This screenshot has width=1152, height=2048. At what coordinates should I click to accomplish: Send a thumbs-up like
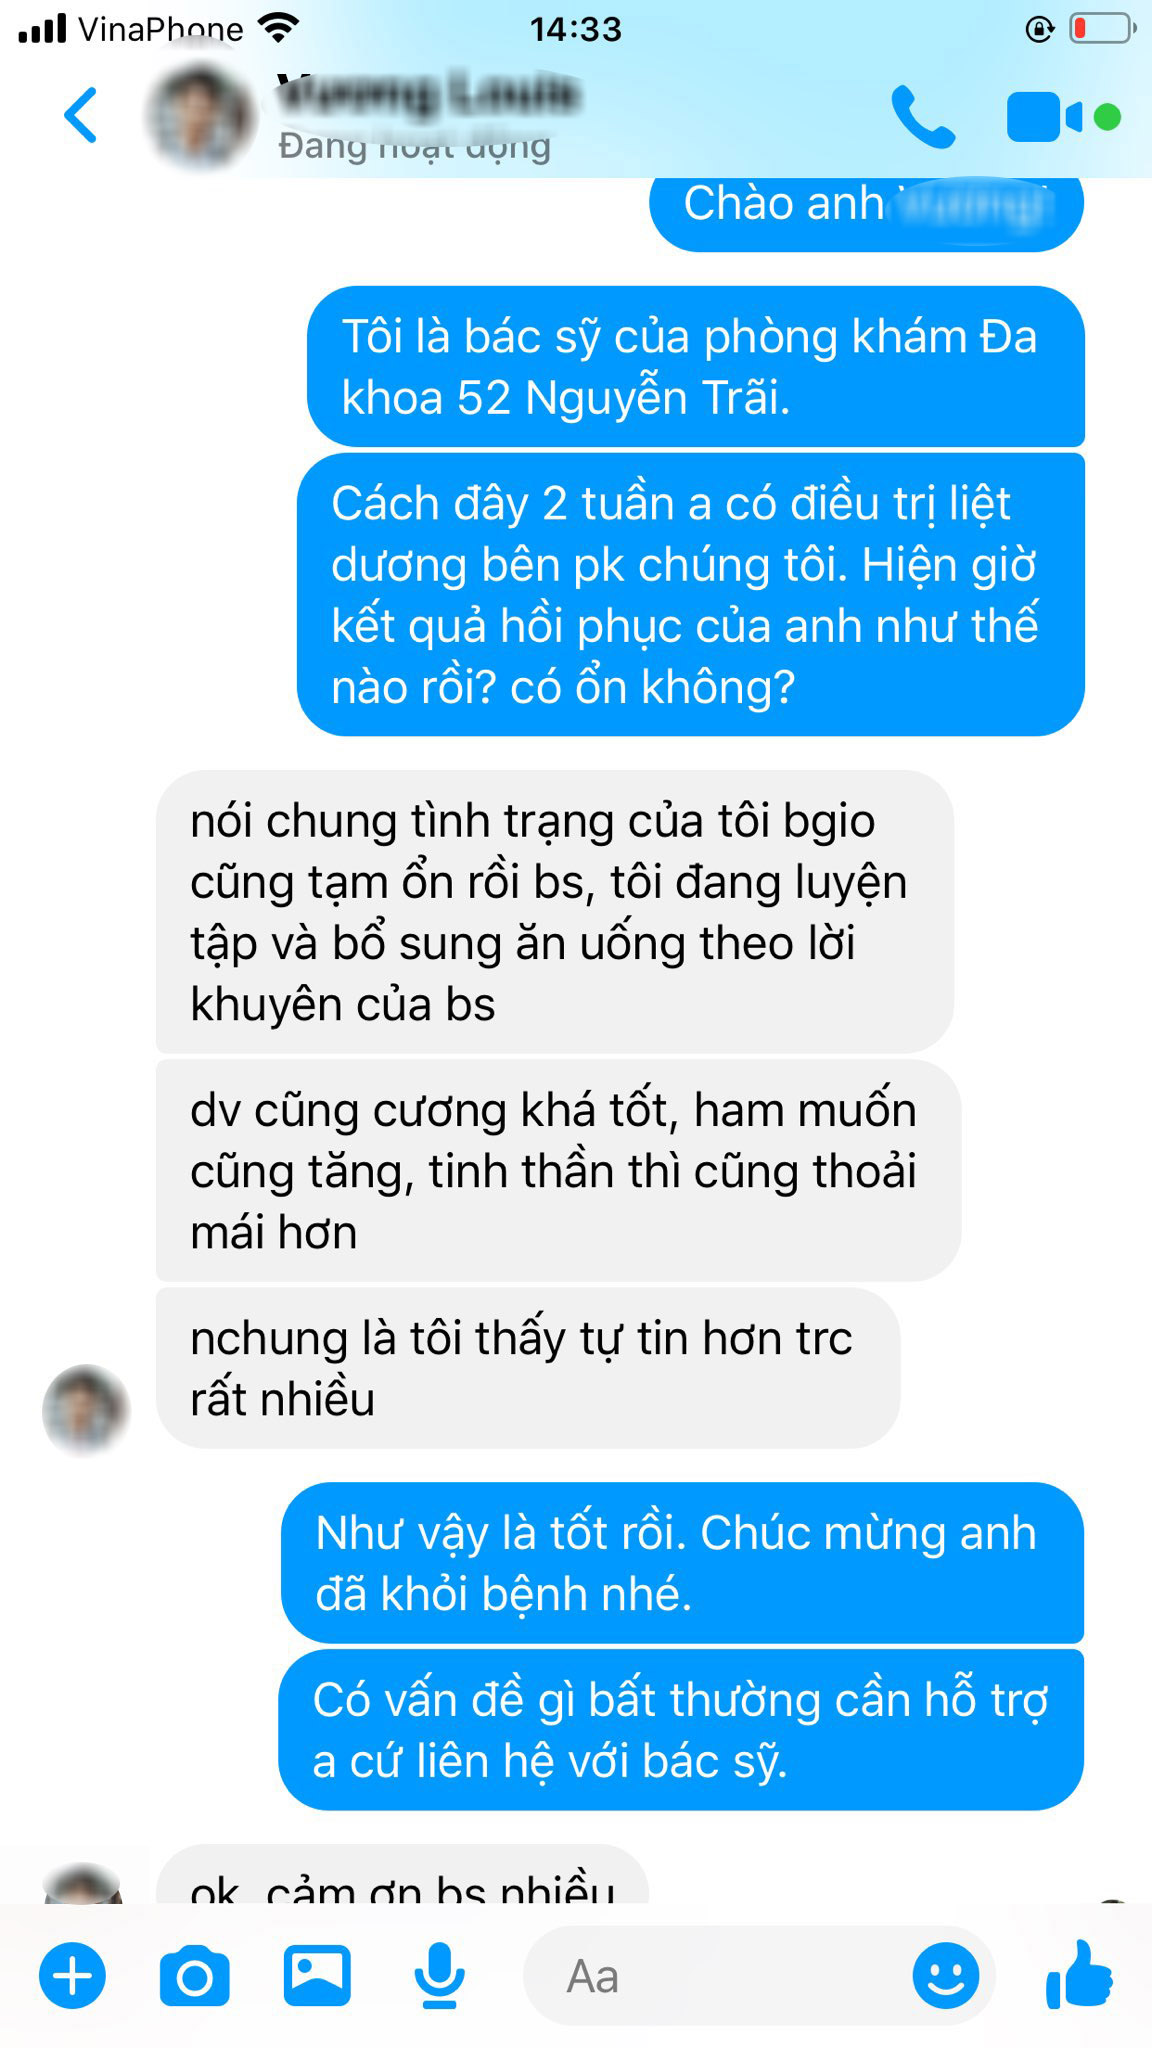pos(1079,1974)
